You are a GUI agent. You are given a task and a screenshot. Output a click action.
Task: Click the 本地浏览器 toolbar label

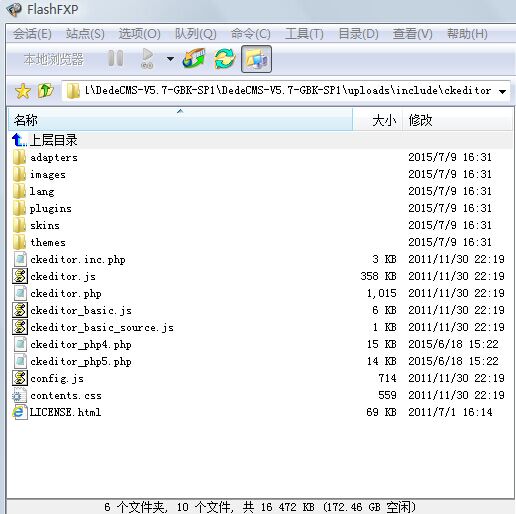(54, 59)
